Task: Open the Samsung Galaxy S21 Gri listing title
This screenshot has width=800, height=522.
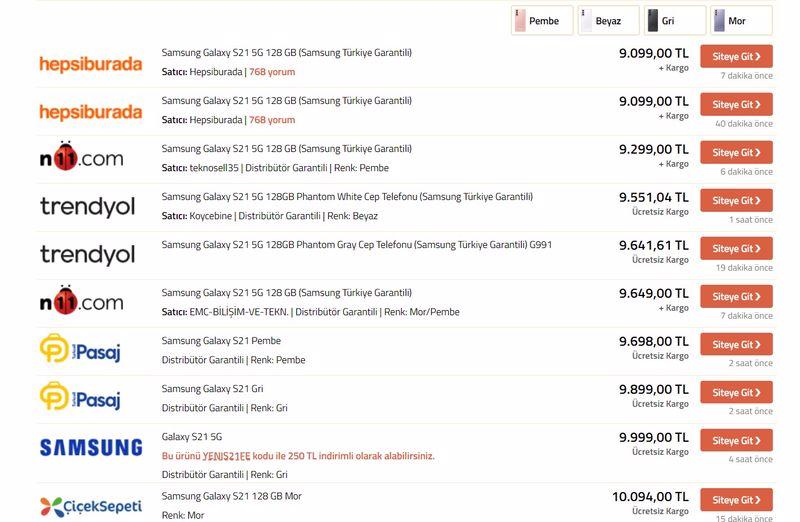Action: 212,388
